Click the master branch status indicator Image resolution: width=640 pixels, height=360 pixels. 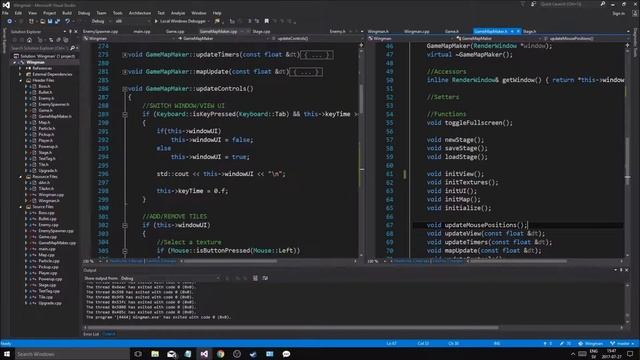[x=622, y=343]
